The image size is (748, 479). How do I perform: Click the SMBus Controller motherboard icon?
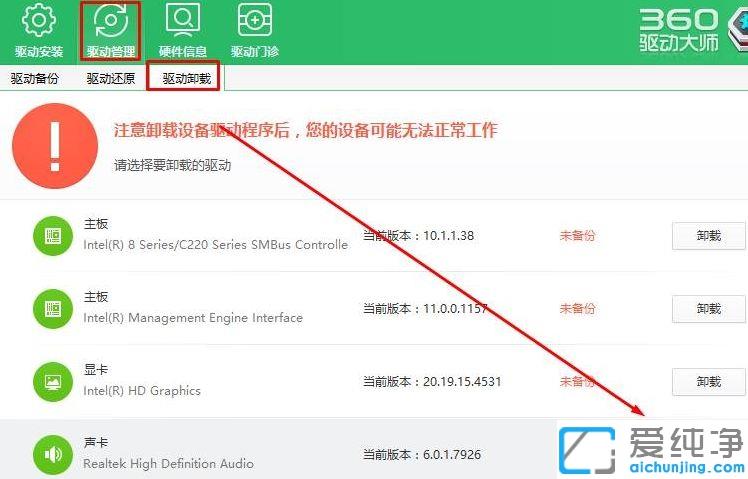coord(53,236)
